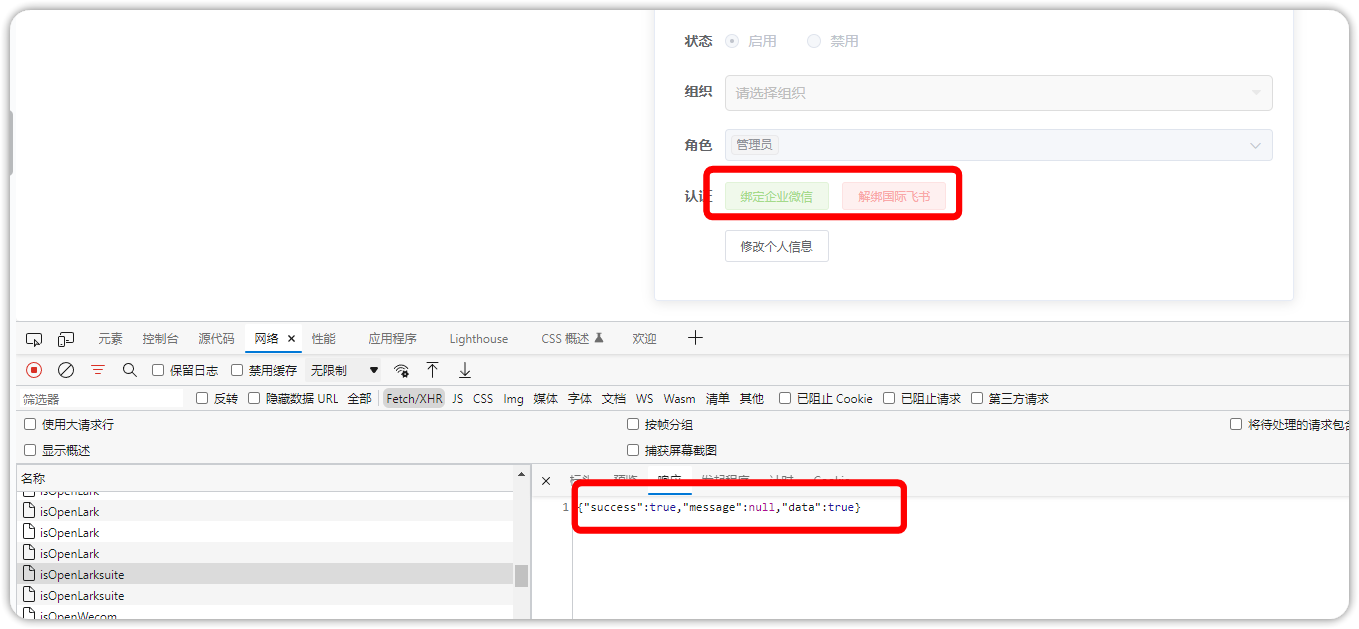Click the 修改个人信息 button
1359x629 pixels.
pyautogui.click(x=777, y=246)
